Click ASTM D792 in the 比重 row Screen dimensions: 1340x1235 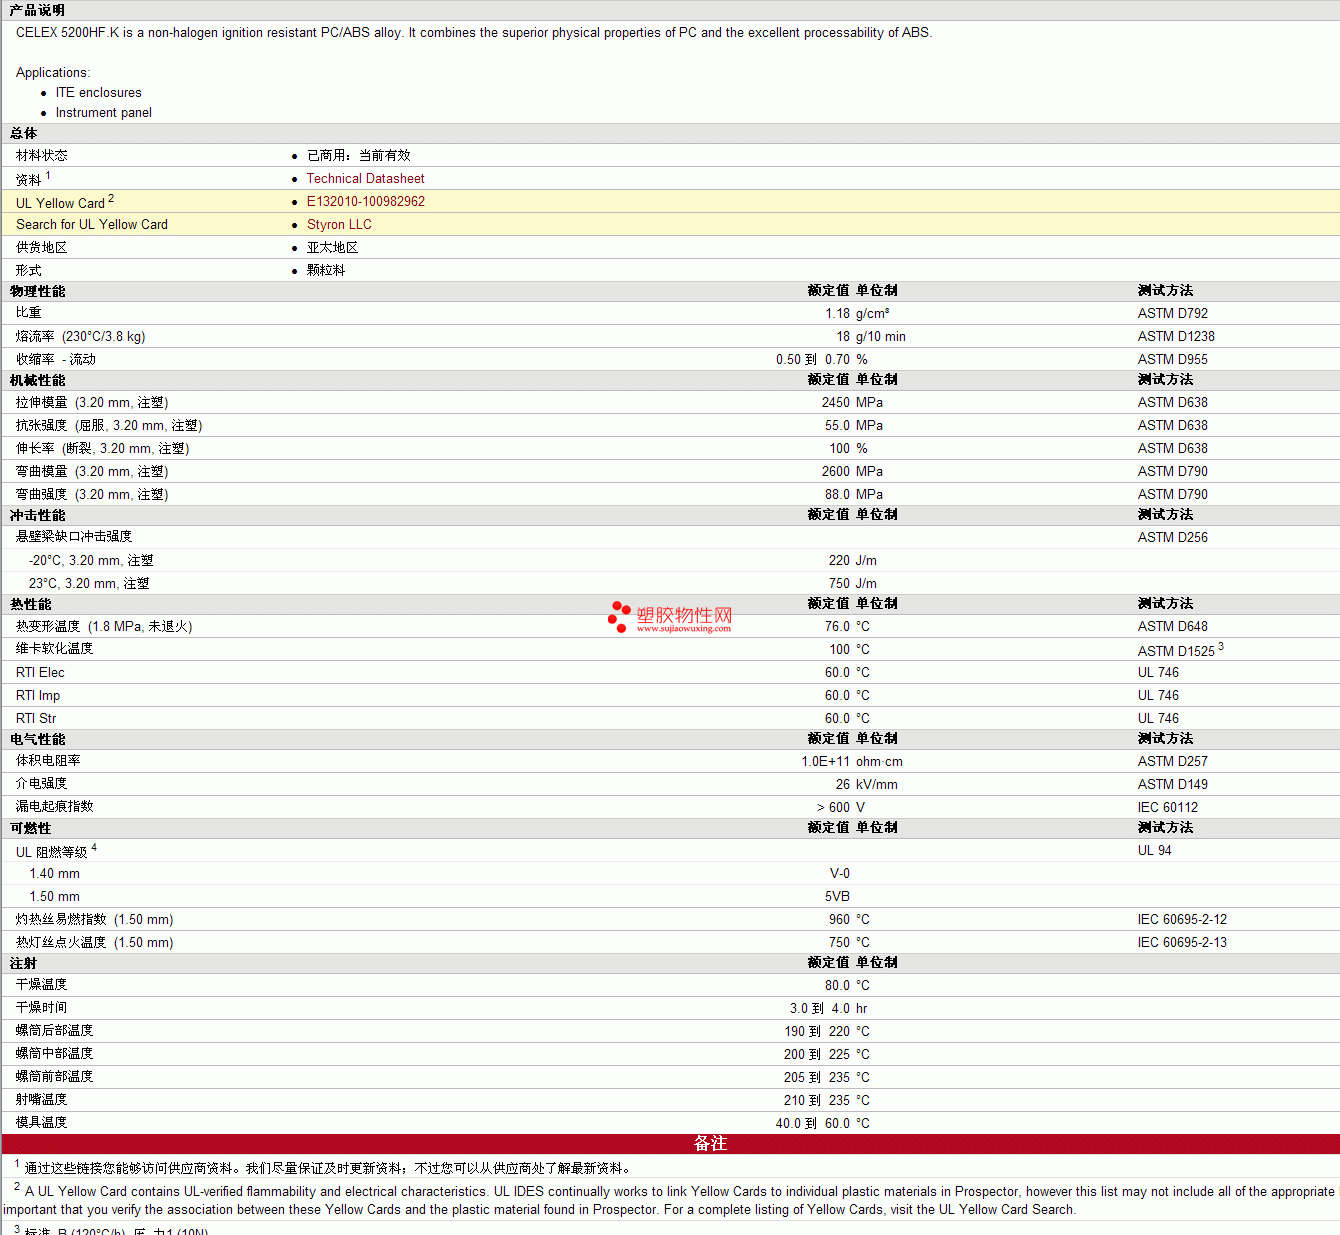click(1172, 313)
